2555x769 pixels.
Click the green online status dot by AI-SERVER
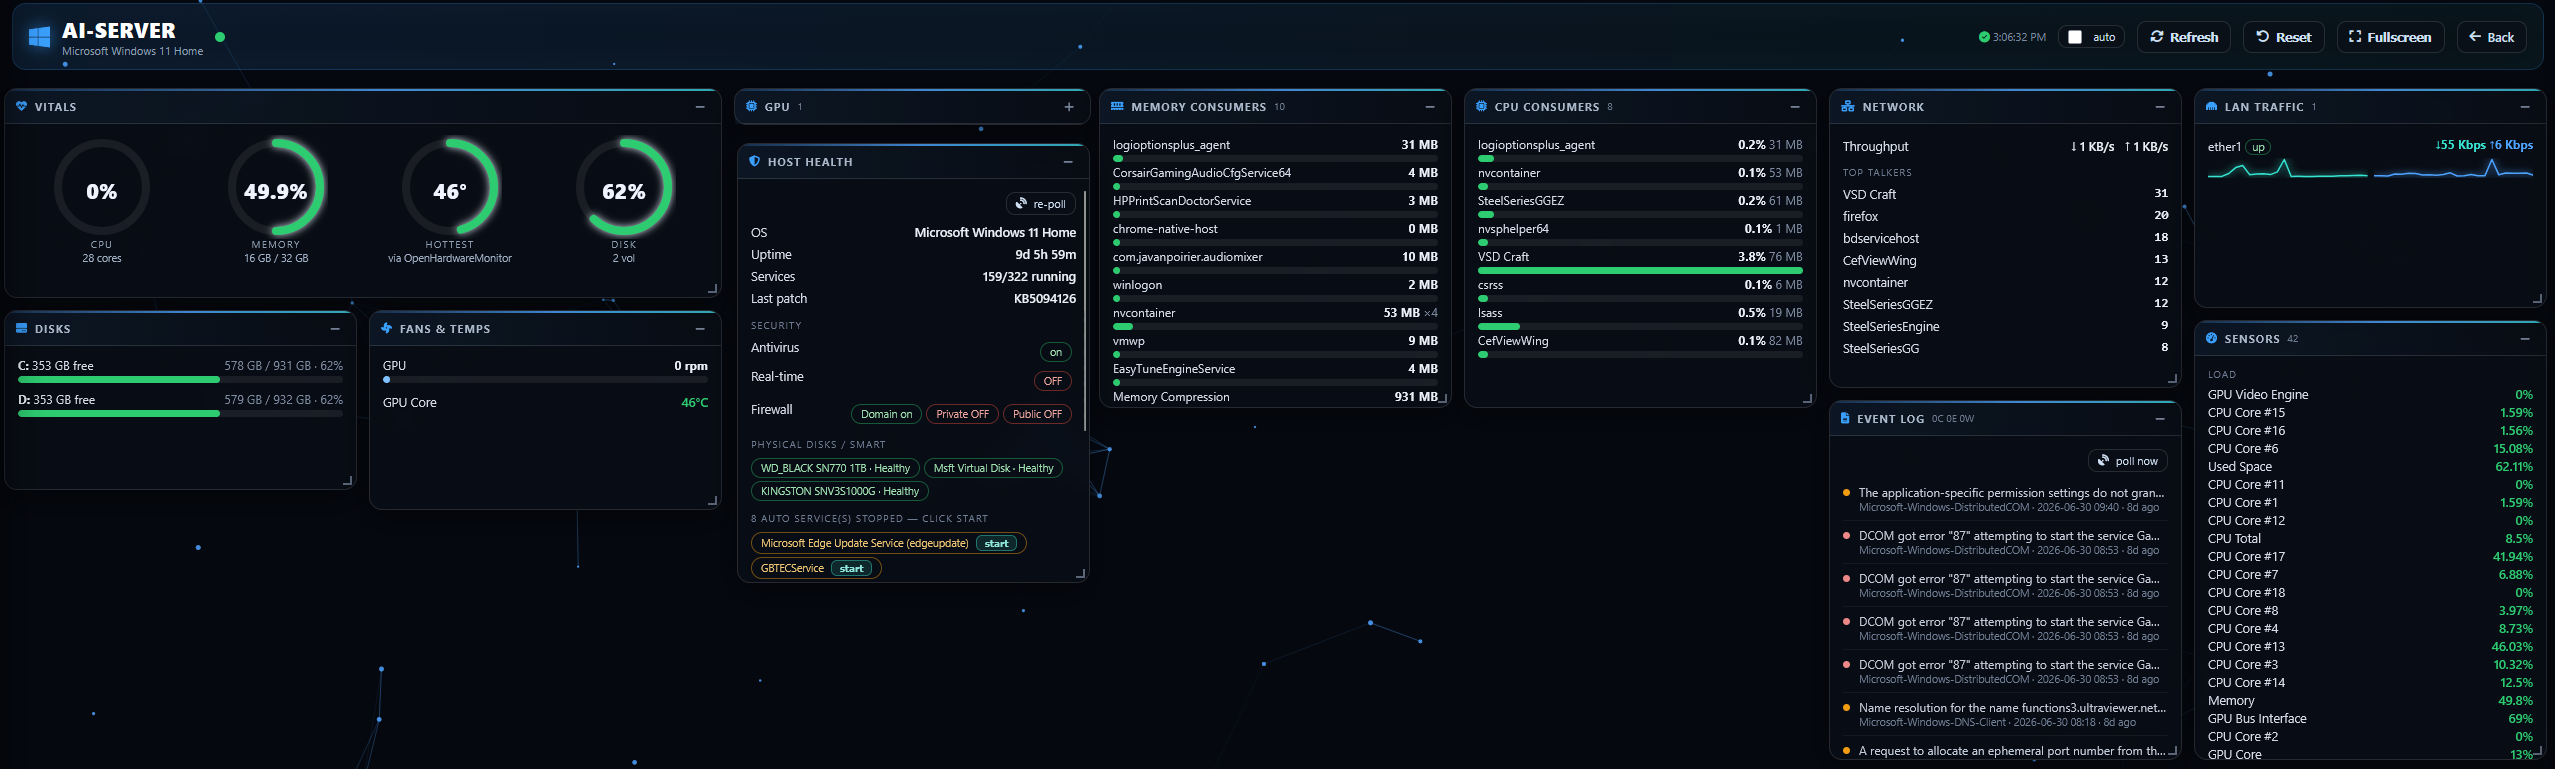220,37
